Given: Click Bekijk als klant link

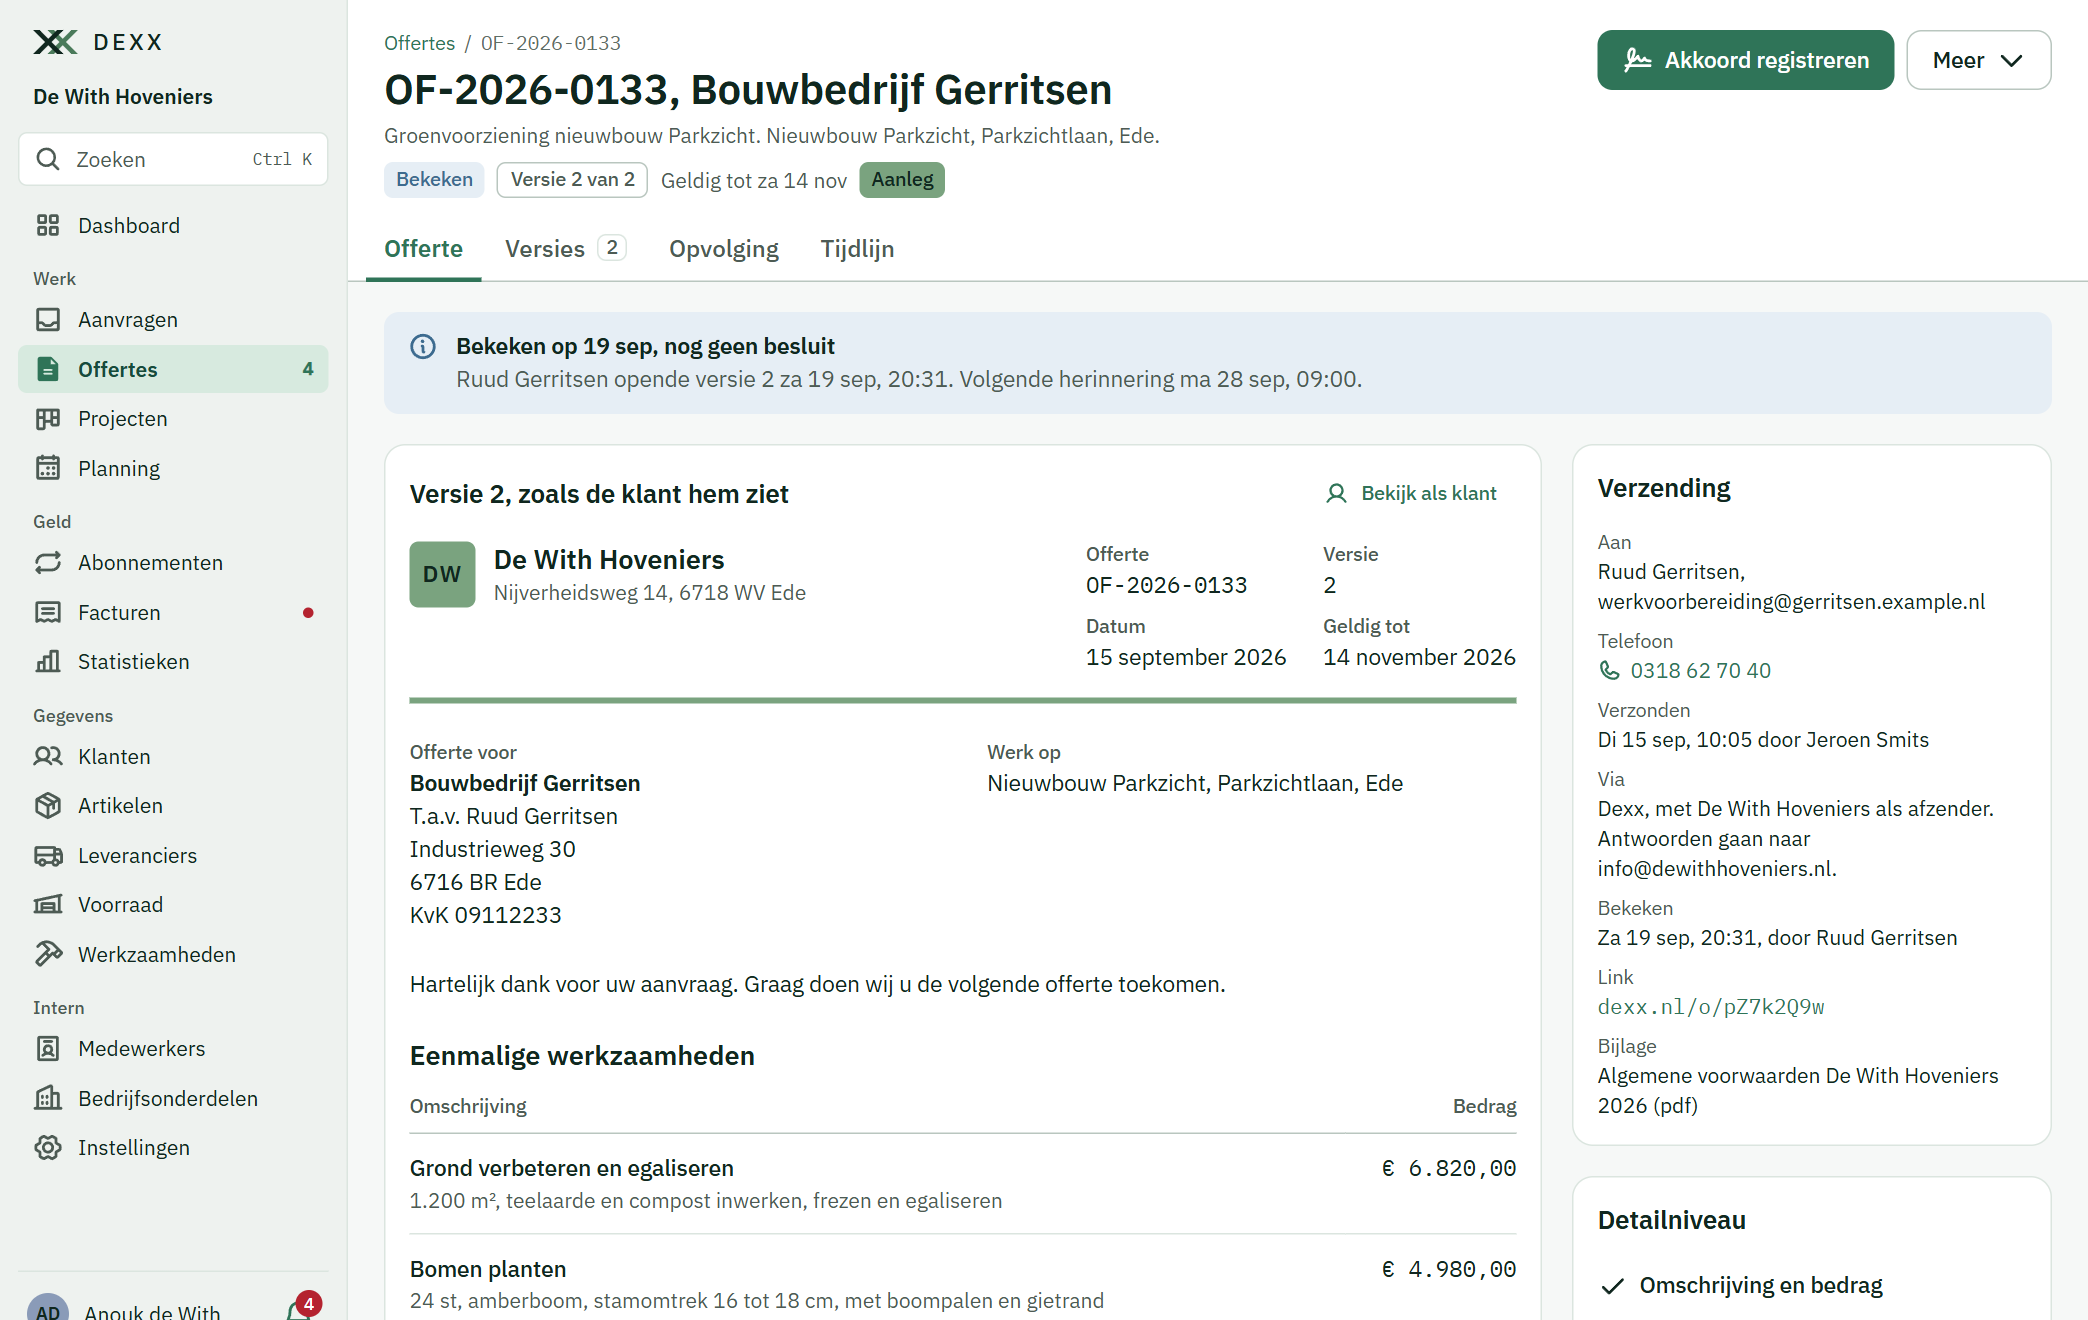Looking at the screenshot, I should 1411,493.
